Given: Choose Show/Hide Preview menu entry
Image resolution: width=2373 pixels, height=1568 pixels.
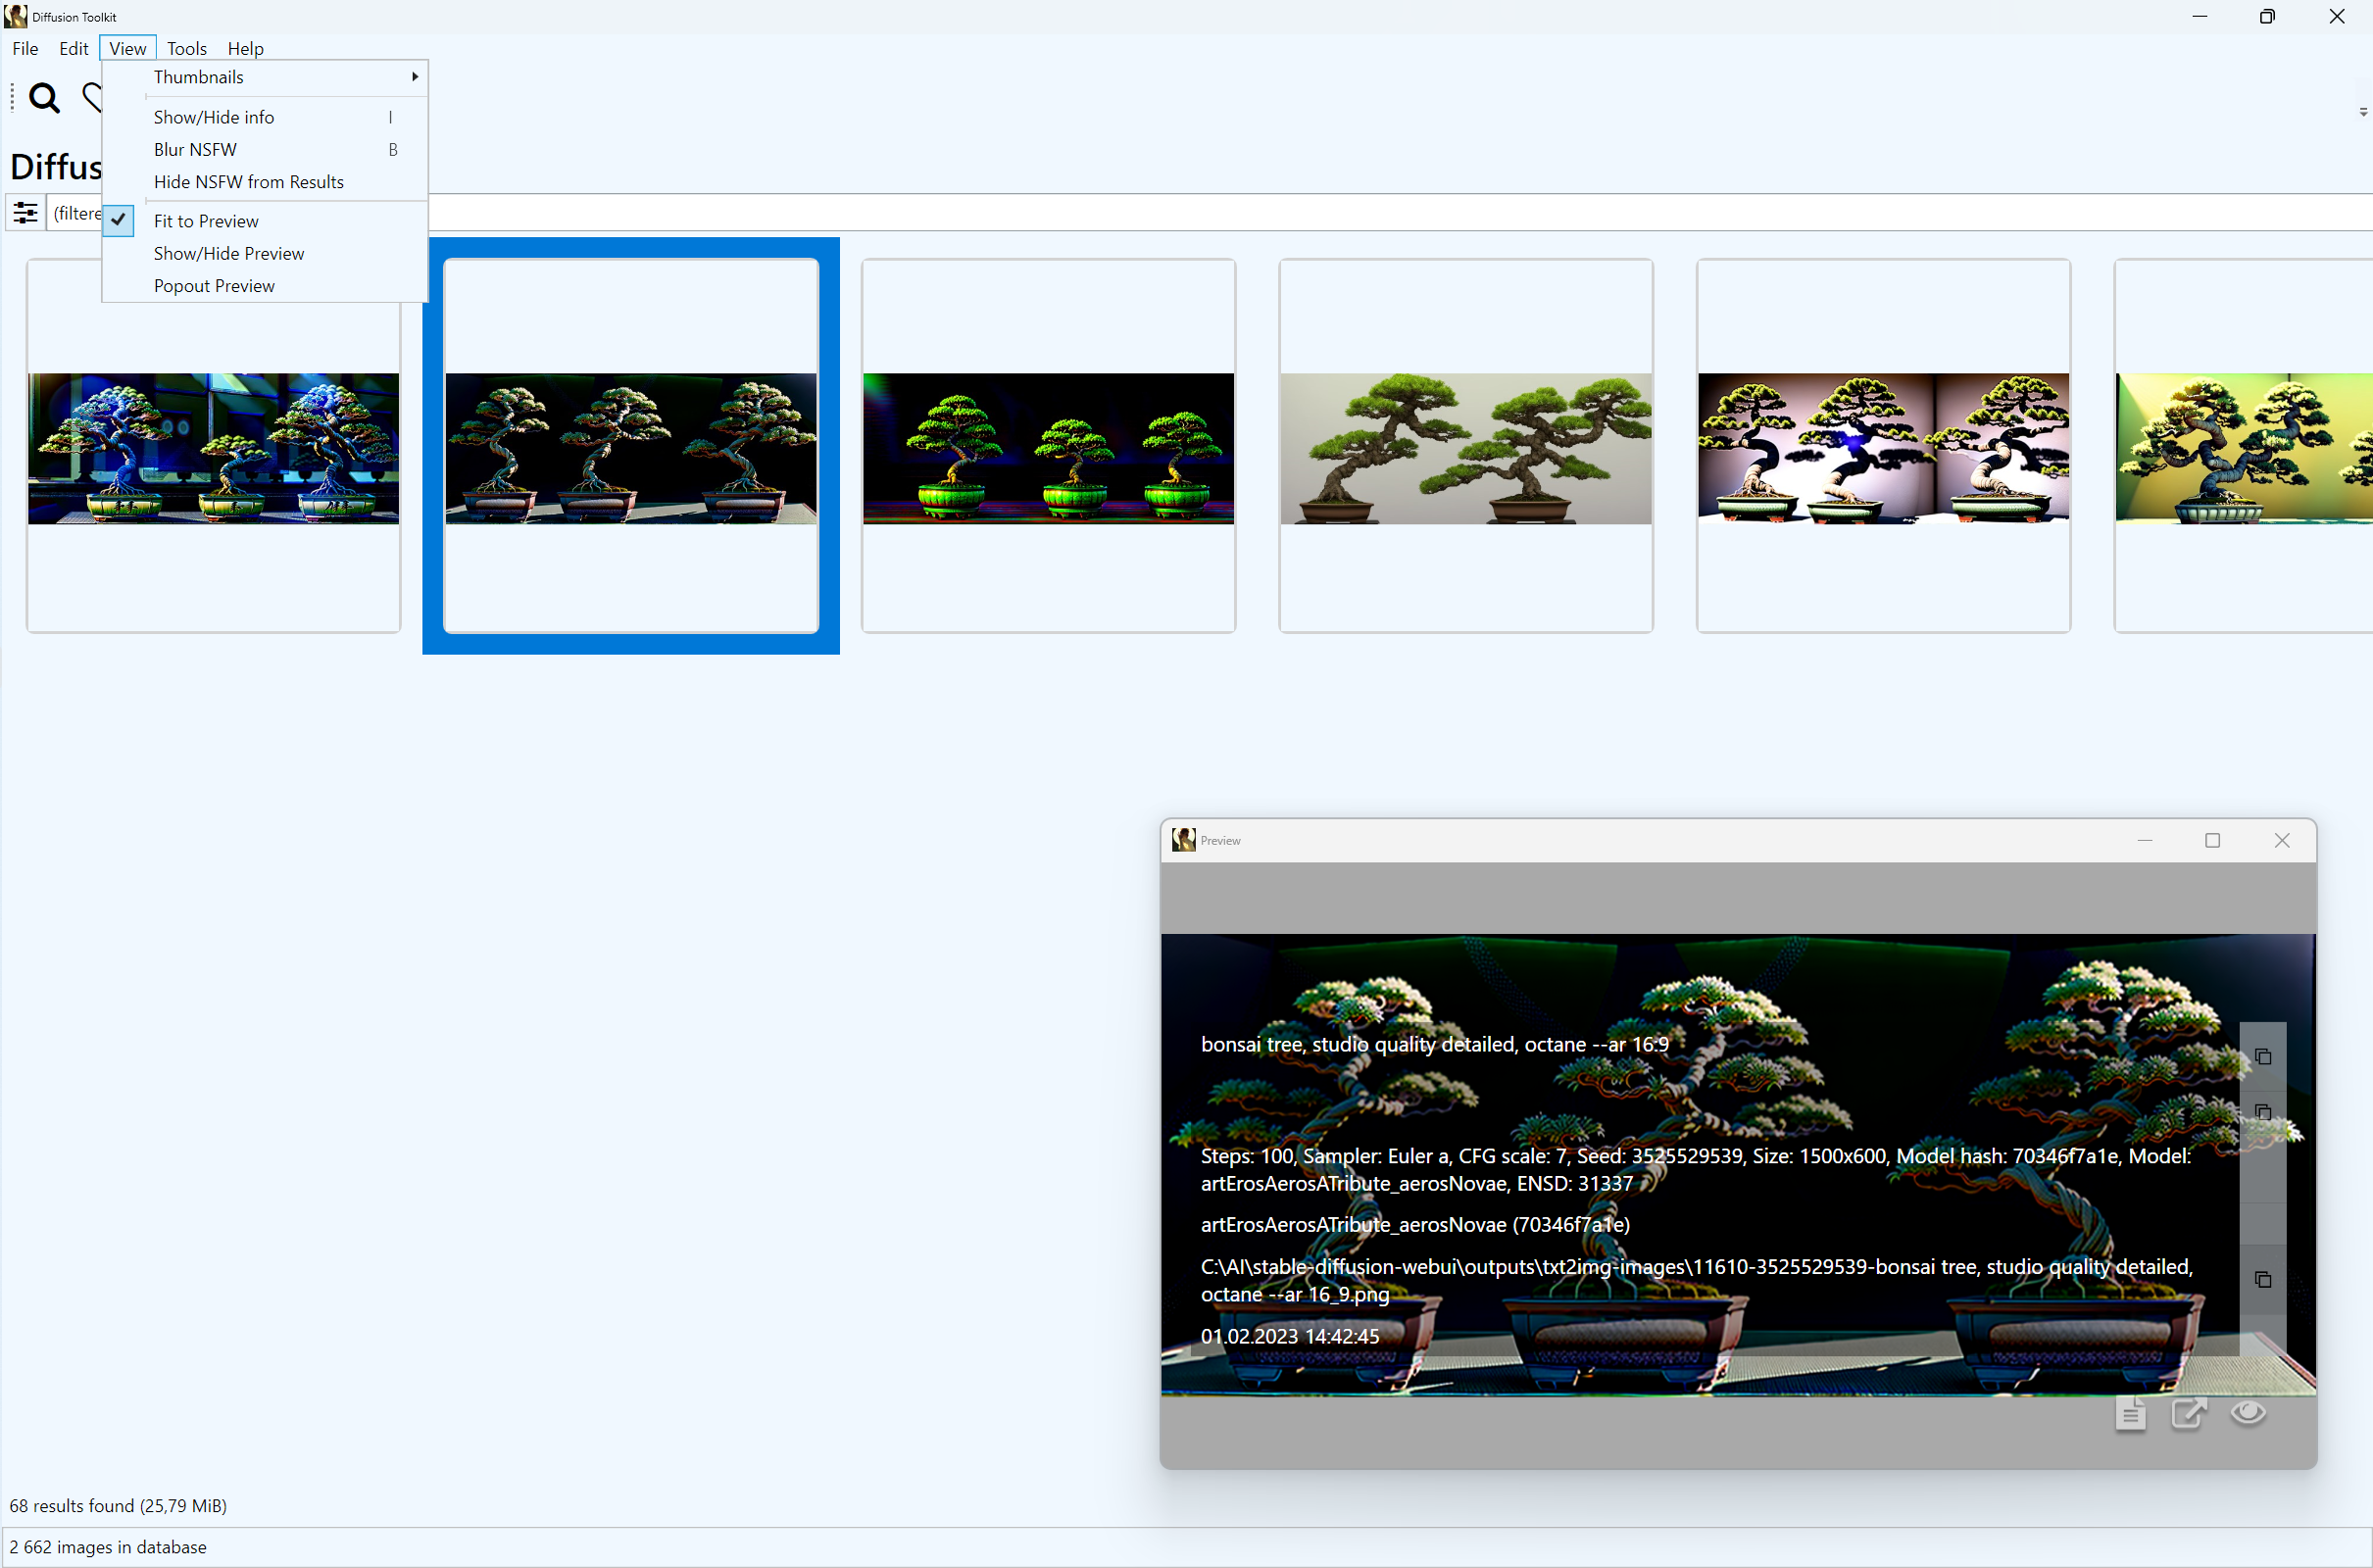Looking at the screenshot, I should pyautogui.click(x=228, y=253).
